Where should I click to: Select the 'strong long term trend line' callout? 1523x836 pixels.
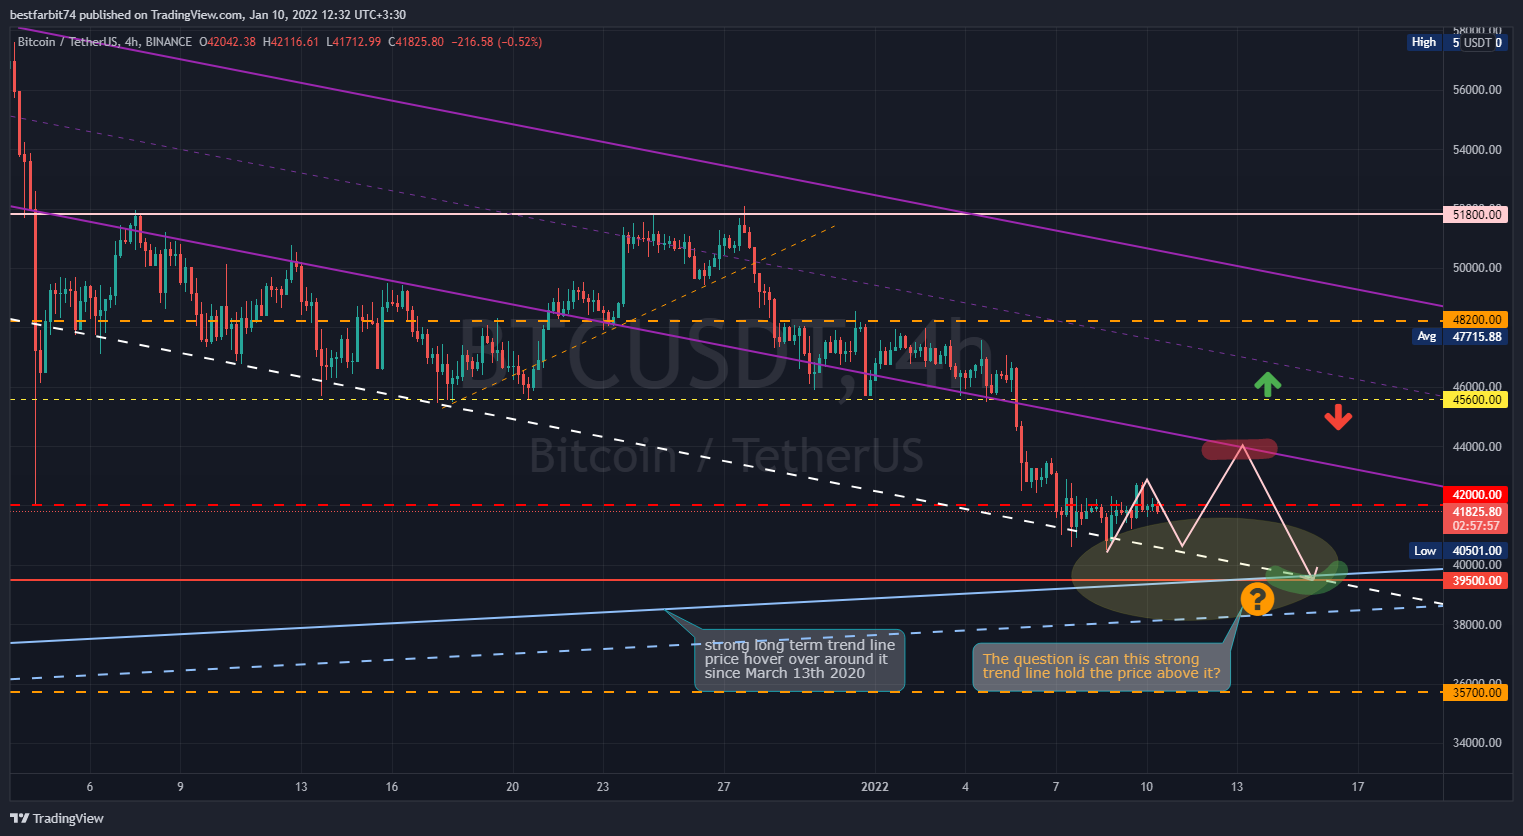(799, 660)
